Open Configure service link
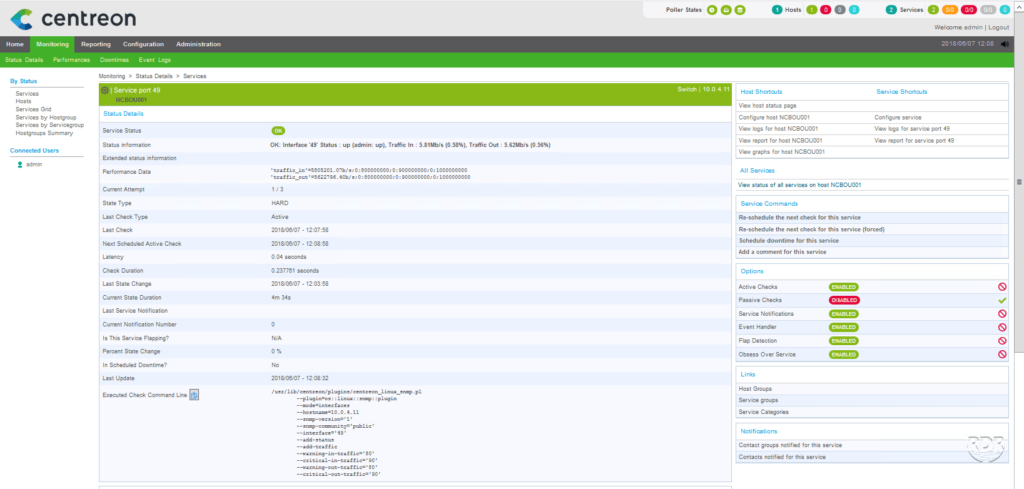This screenshot has width=1024, height=489. coord(898,118)
